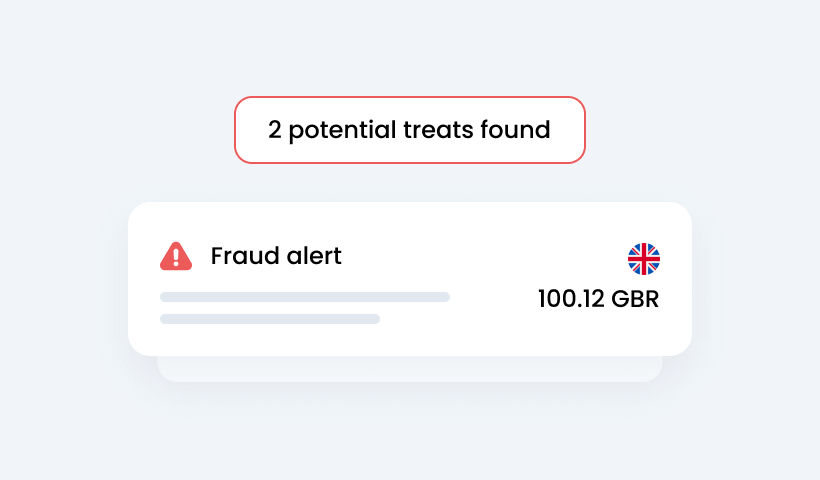820x480 pixels.
Task: Click the shorter gray placeholder line
Action: [x=270, y=319]
